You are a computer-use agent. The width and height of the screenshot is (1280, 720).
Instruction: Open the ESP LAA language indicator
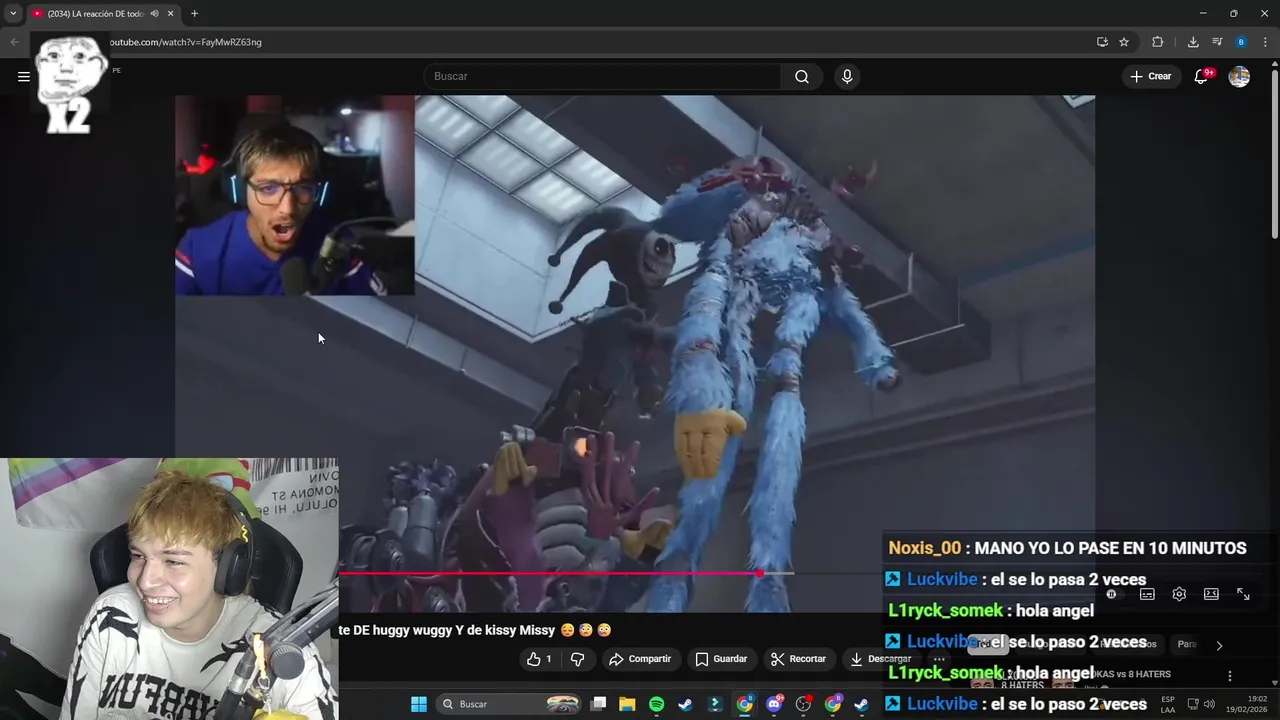click(1167, 704)
